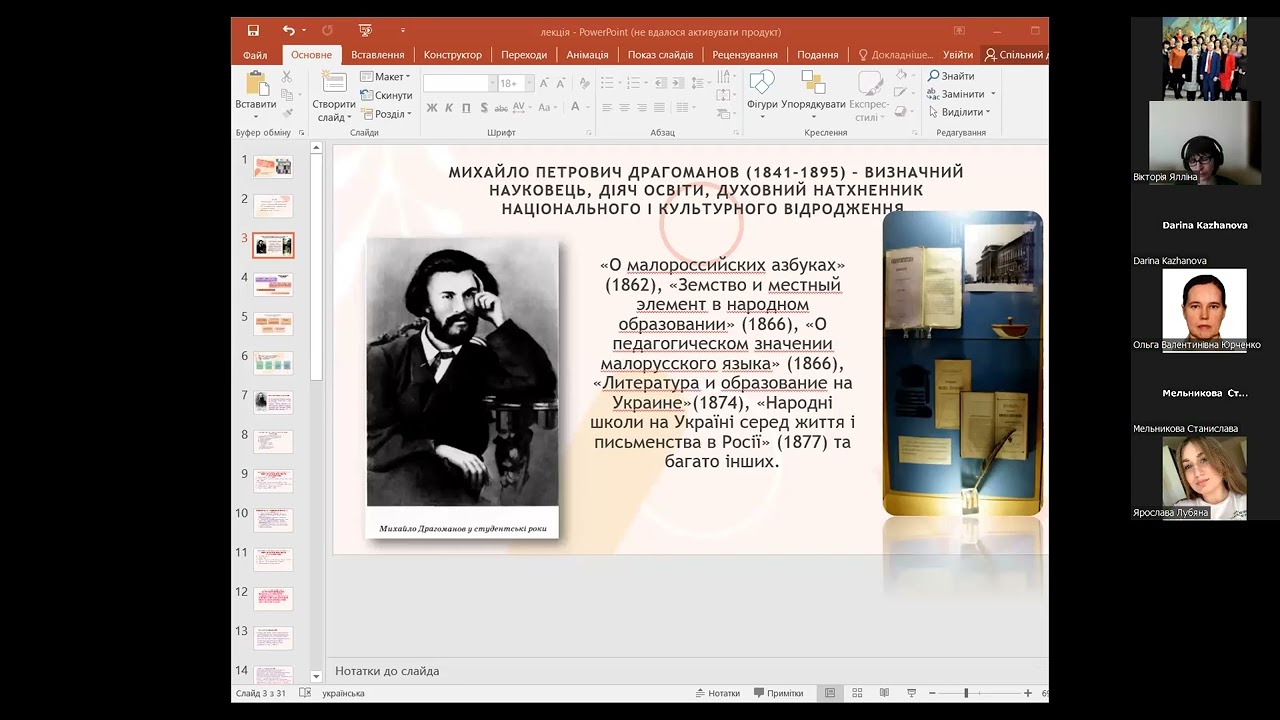Viewport: 1280px width, 720px height.
Task: Toggle bold Ж formatting
Action: point(432,108)
